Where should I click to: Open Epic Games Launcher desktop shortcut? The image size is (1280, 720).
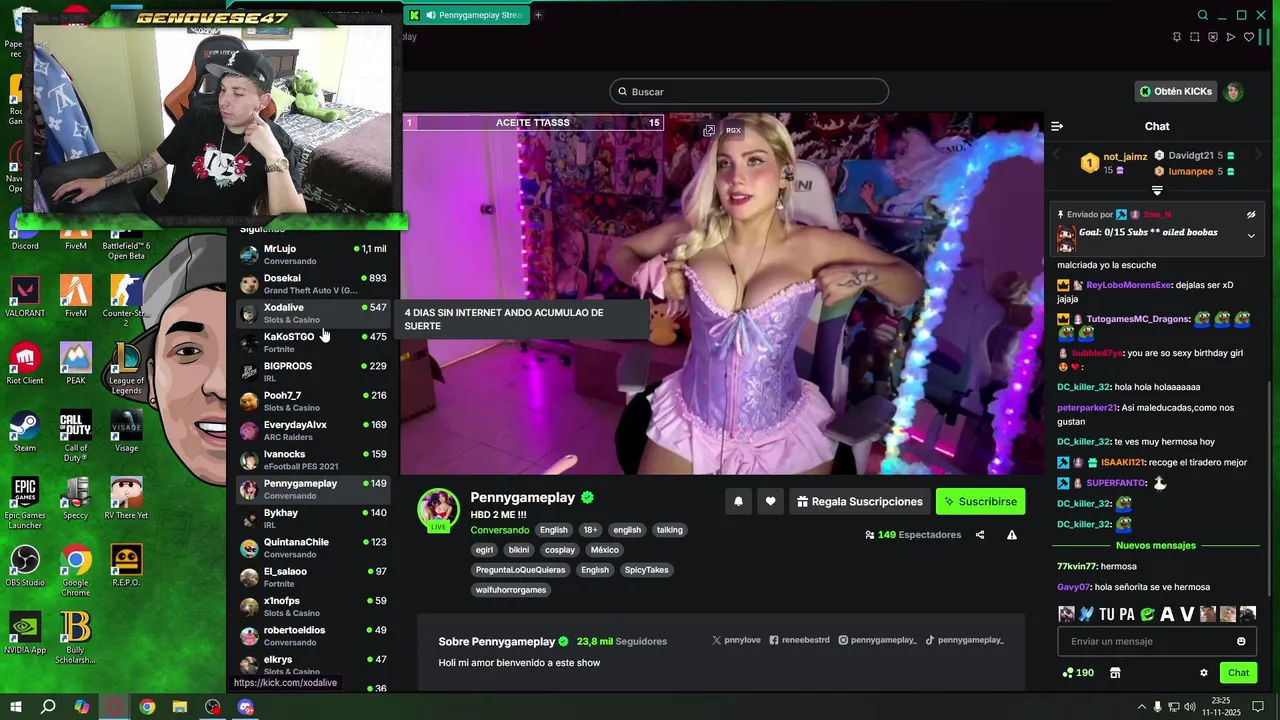(25, 504)
